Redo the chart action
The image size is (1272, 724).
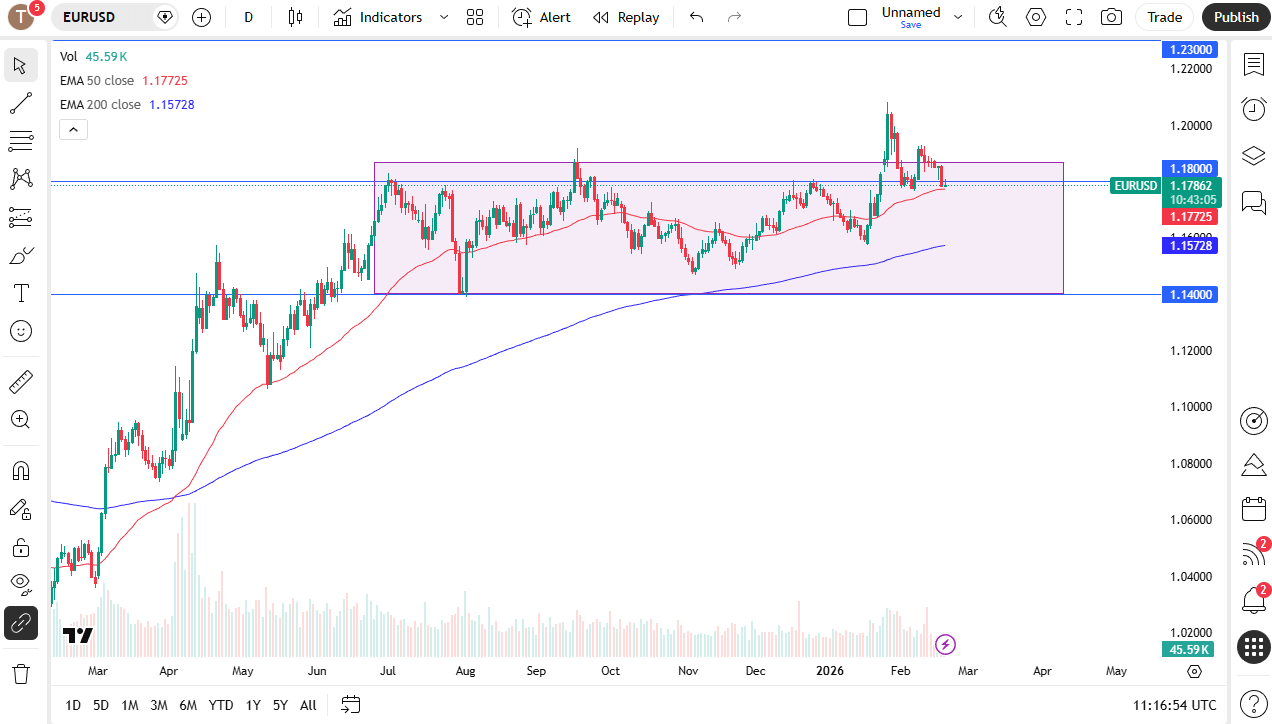coord(735,17)
